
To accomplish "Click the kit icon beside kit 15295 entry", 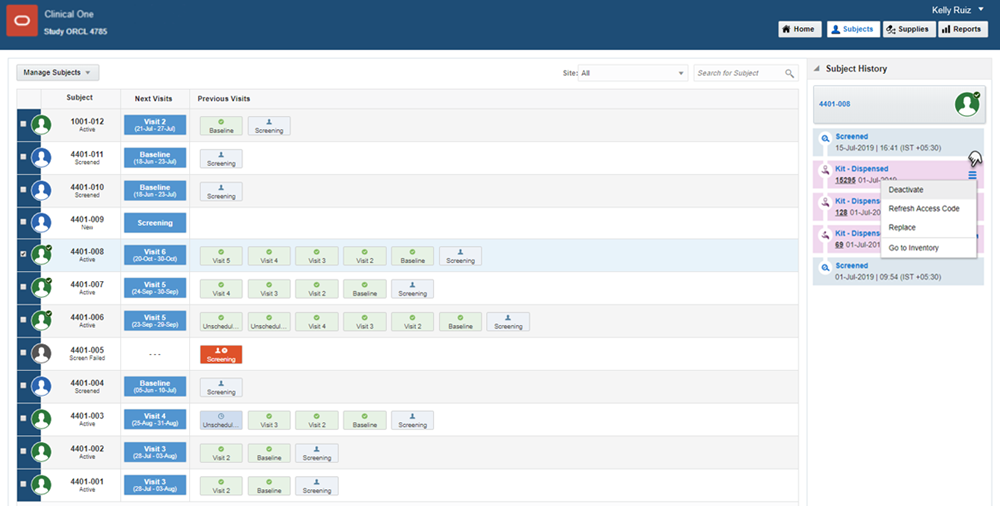I will (825, 170).
